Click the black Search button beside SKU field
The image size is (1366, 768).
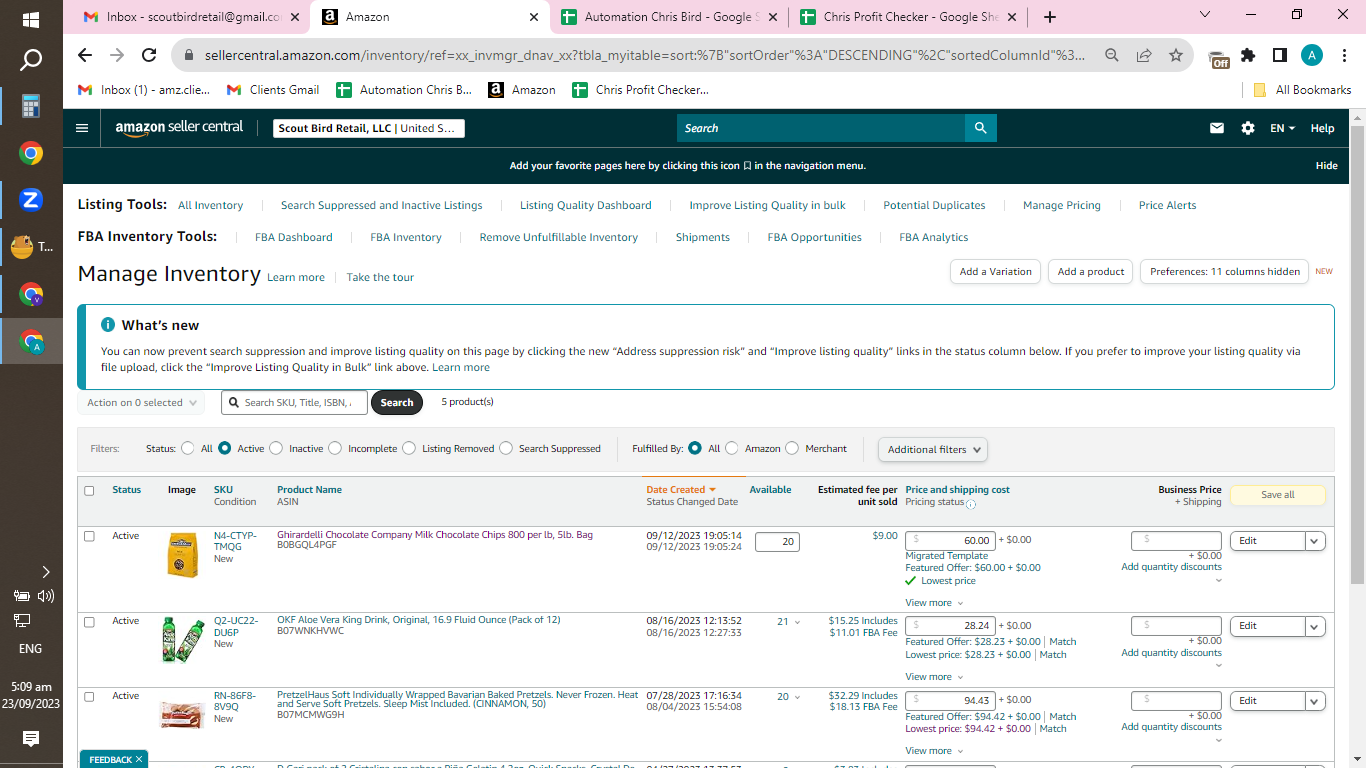pyautogui.click(x=397, y=403)
